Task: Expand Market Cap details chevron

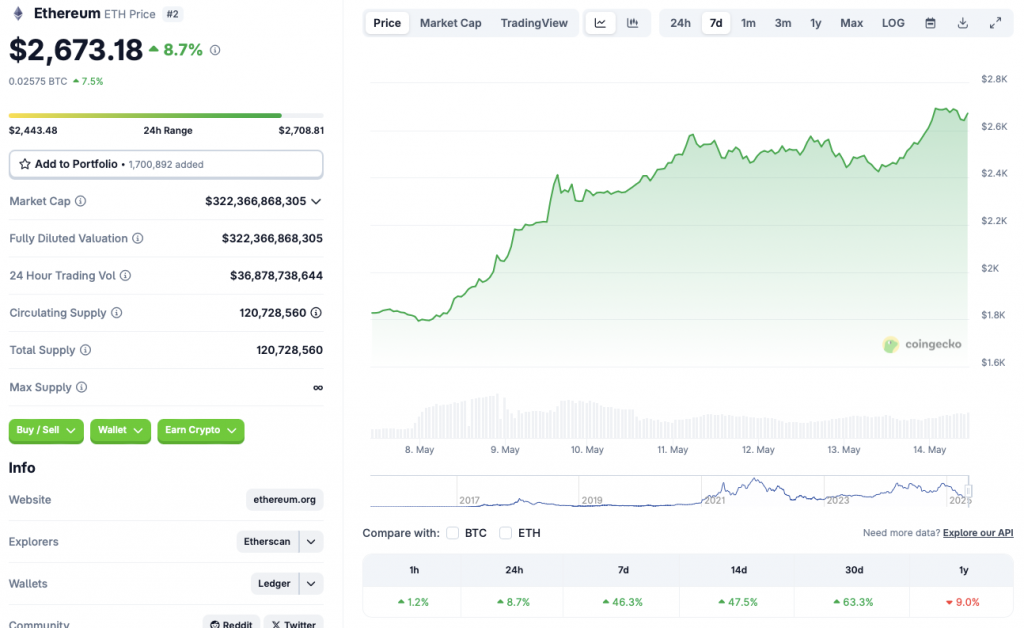Action: click(316, 201)
